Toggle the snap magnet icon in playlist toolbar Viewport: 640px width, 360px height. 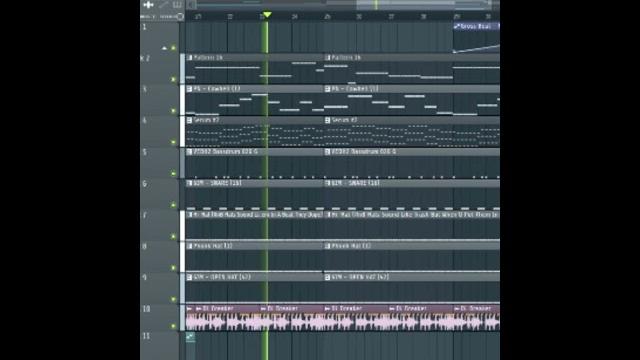point(148,5)
